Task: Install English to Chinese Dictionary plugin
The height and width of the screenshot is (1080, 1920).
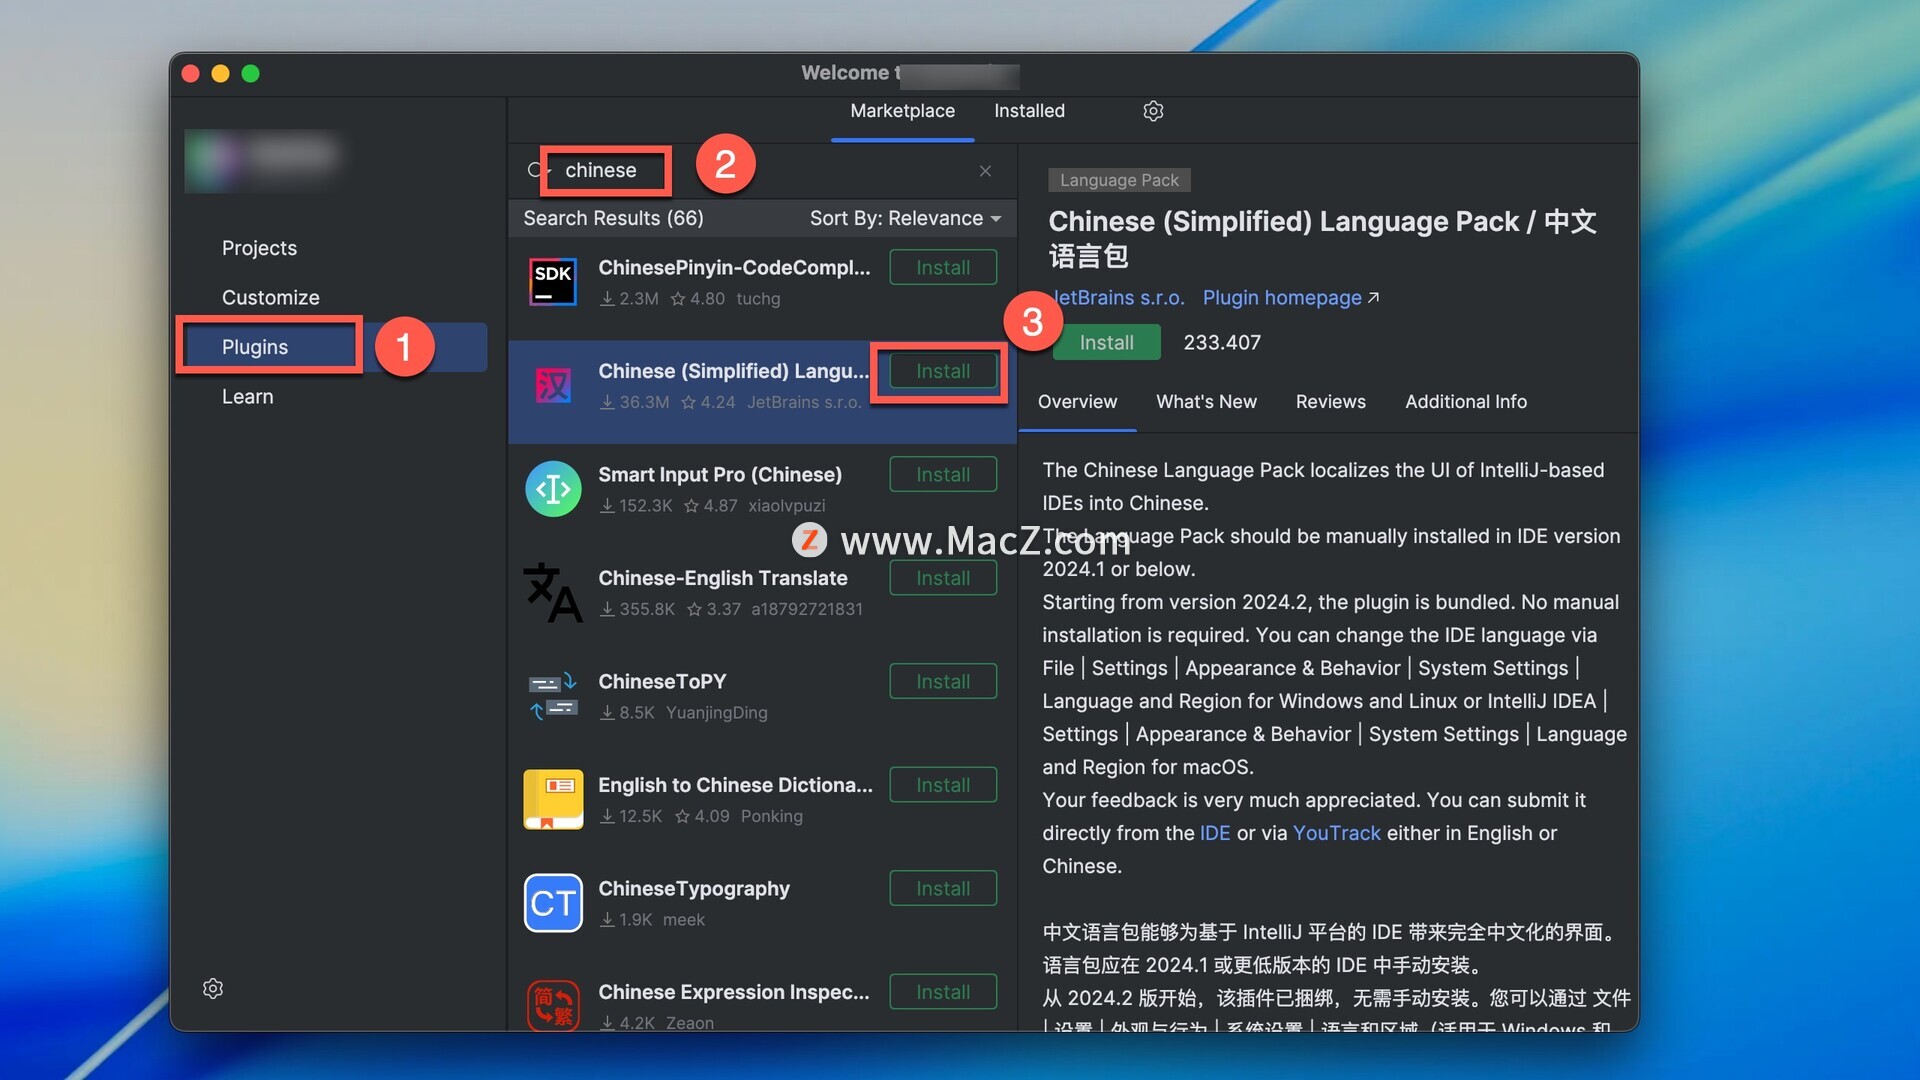Action: tap(943, 785)
